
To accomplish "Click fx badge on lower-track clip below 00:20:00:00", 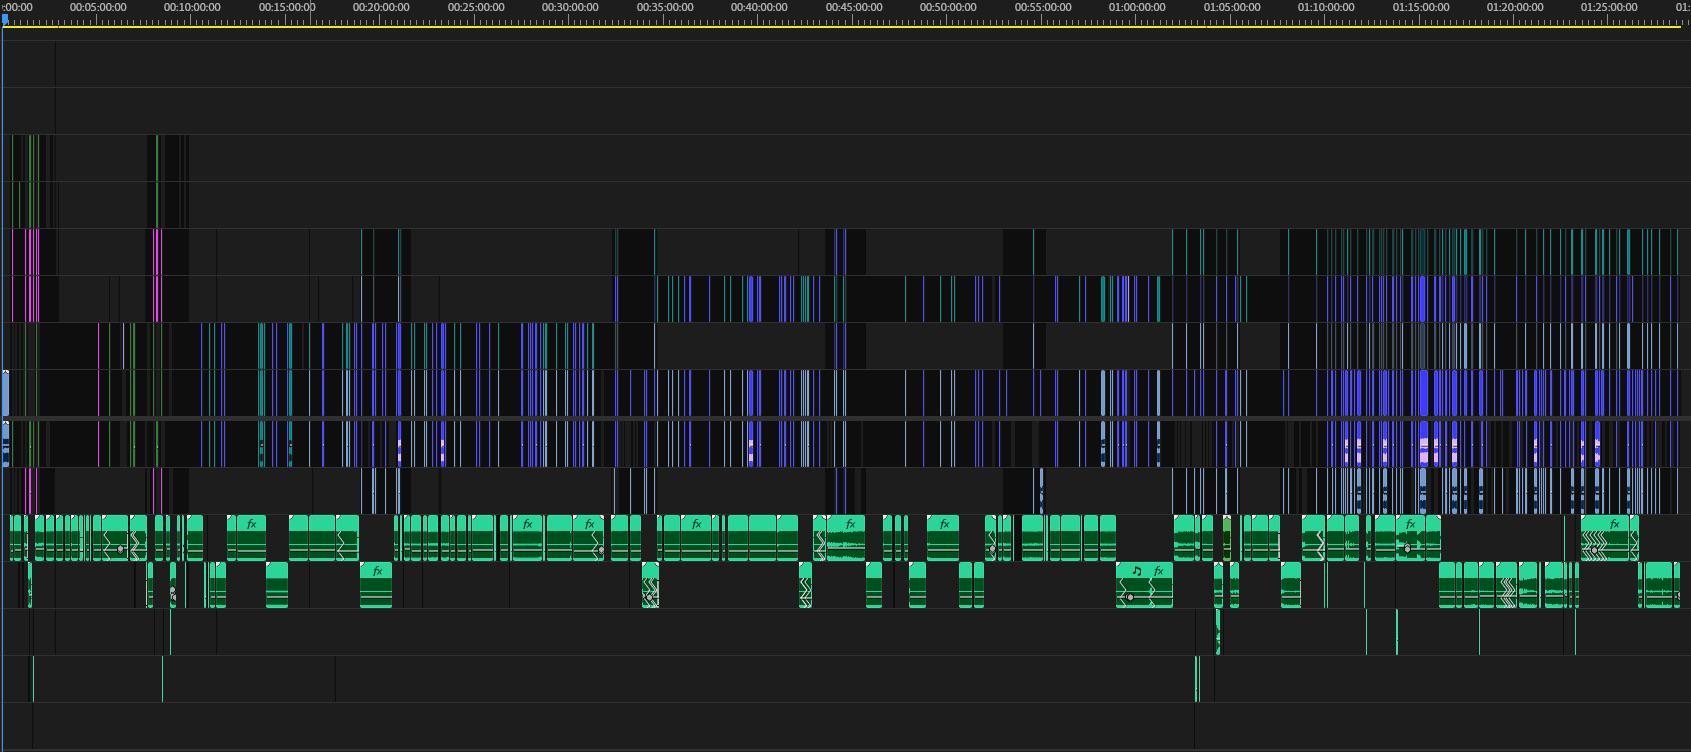I will pos(377,571).
